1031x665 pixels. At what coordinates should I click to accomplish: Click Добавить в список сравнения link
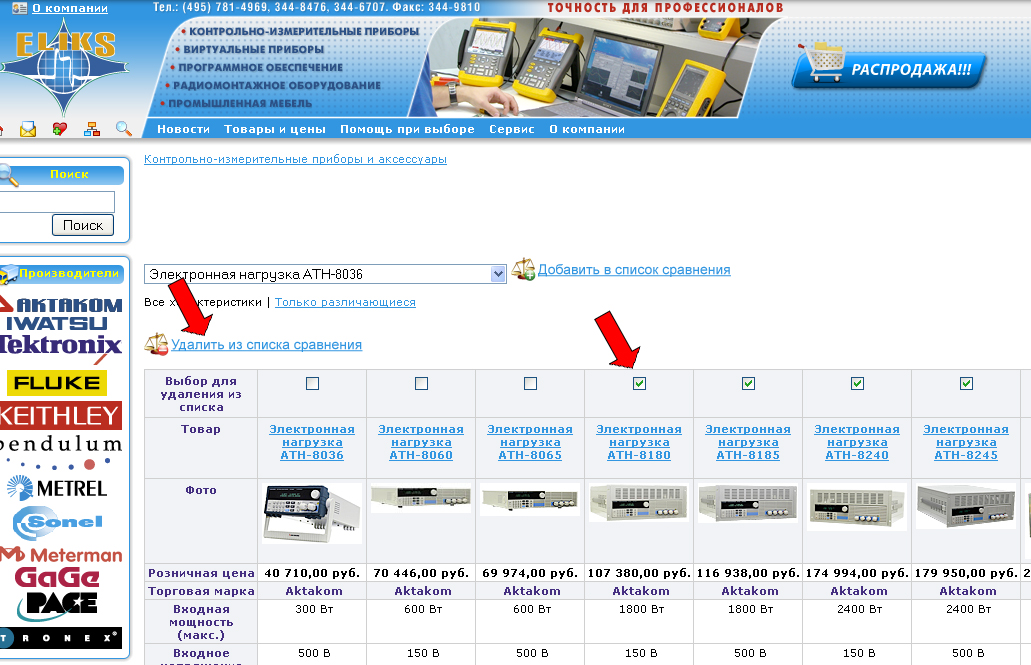point(634,270)
